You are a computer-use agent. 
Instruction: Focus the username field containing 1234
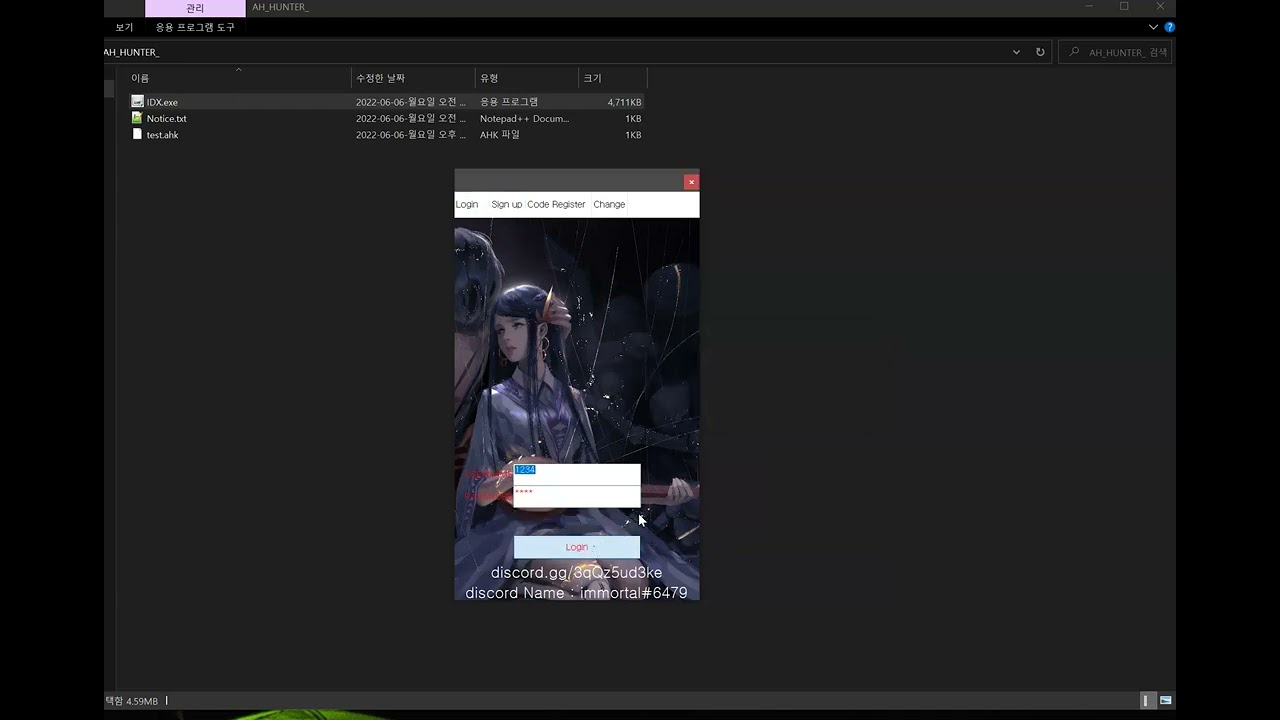coord(577,474)
